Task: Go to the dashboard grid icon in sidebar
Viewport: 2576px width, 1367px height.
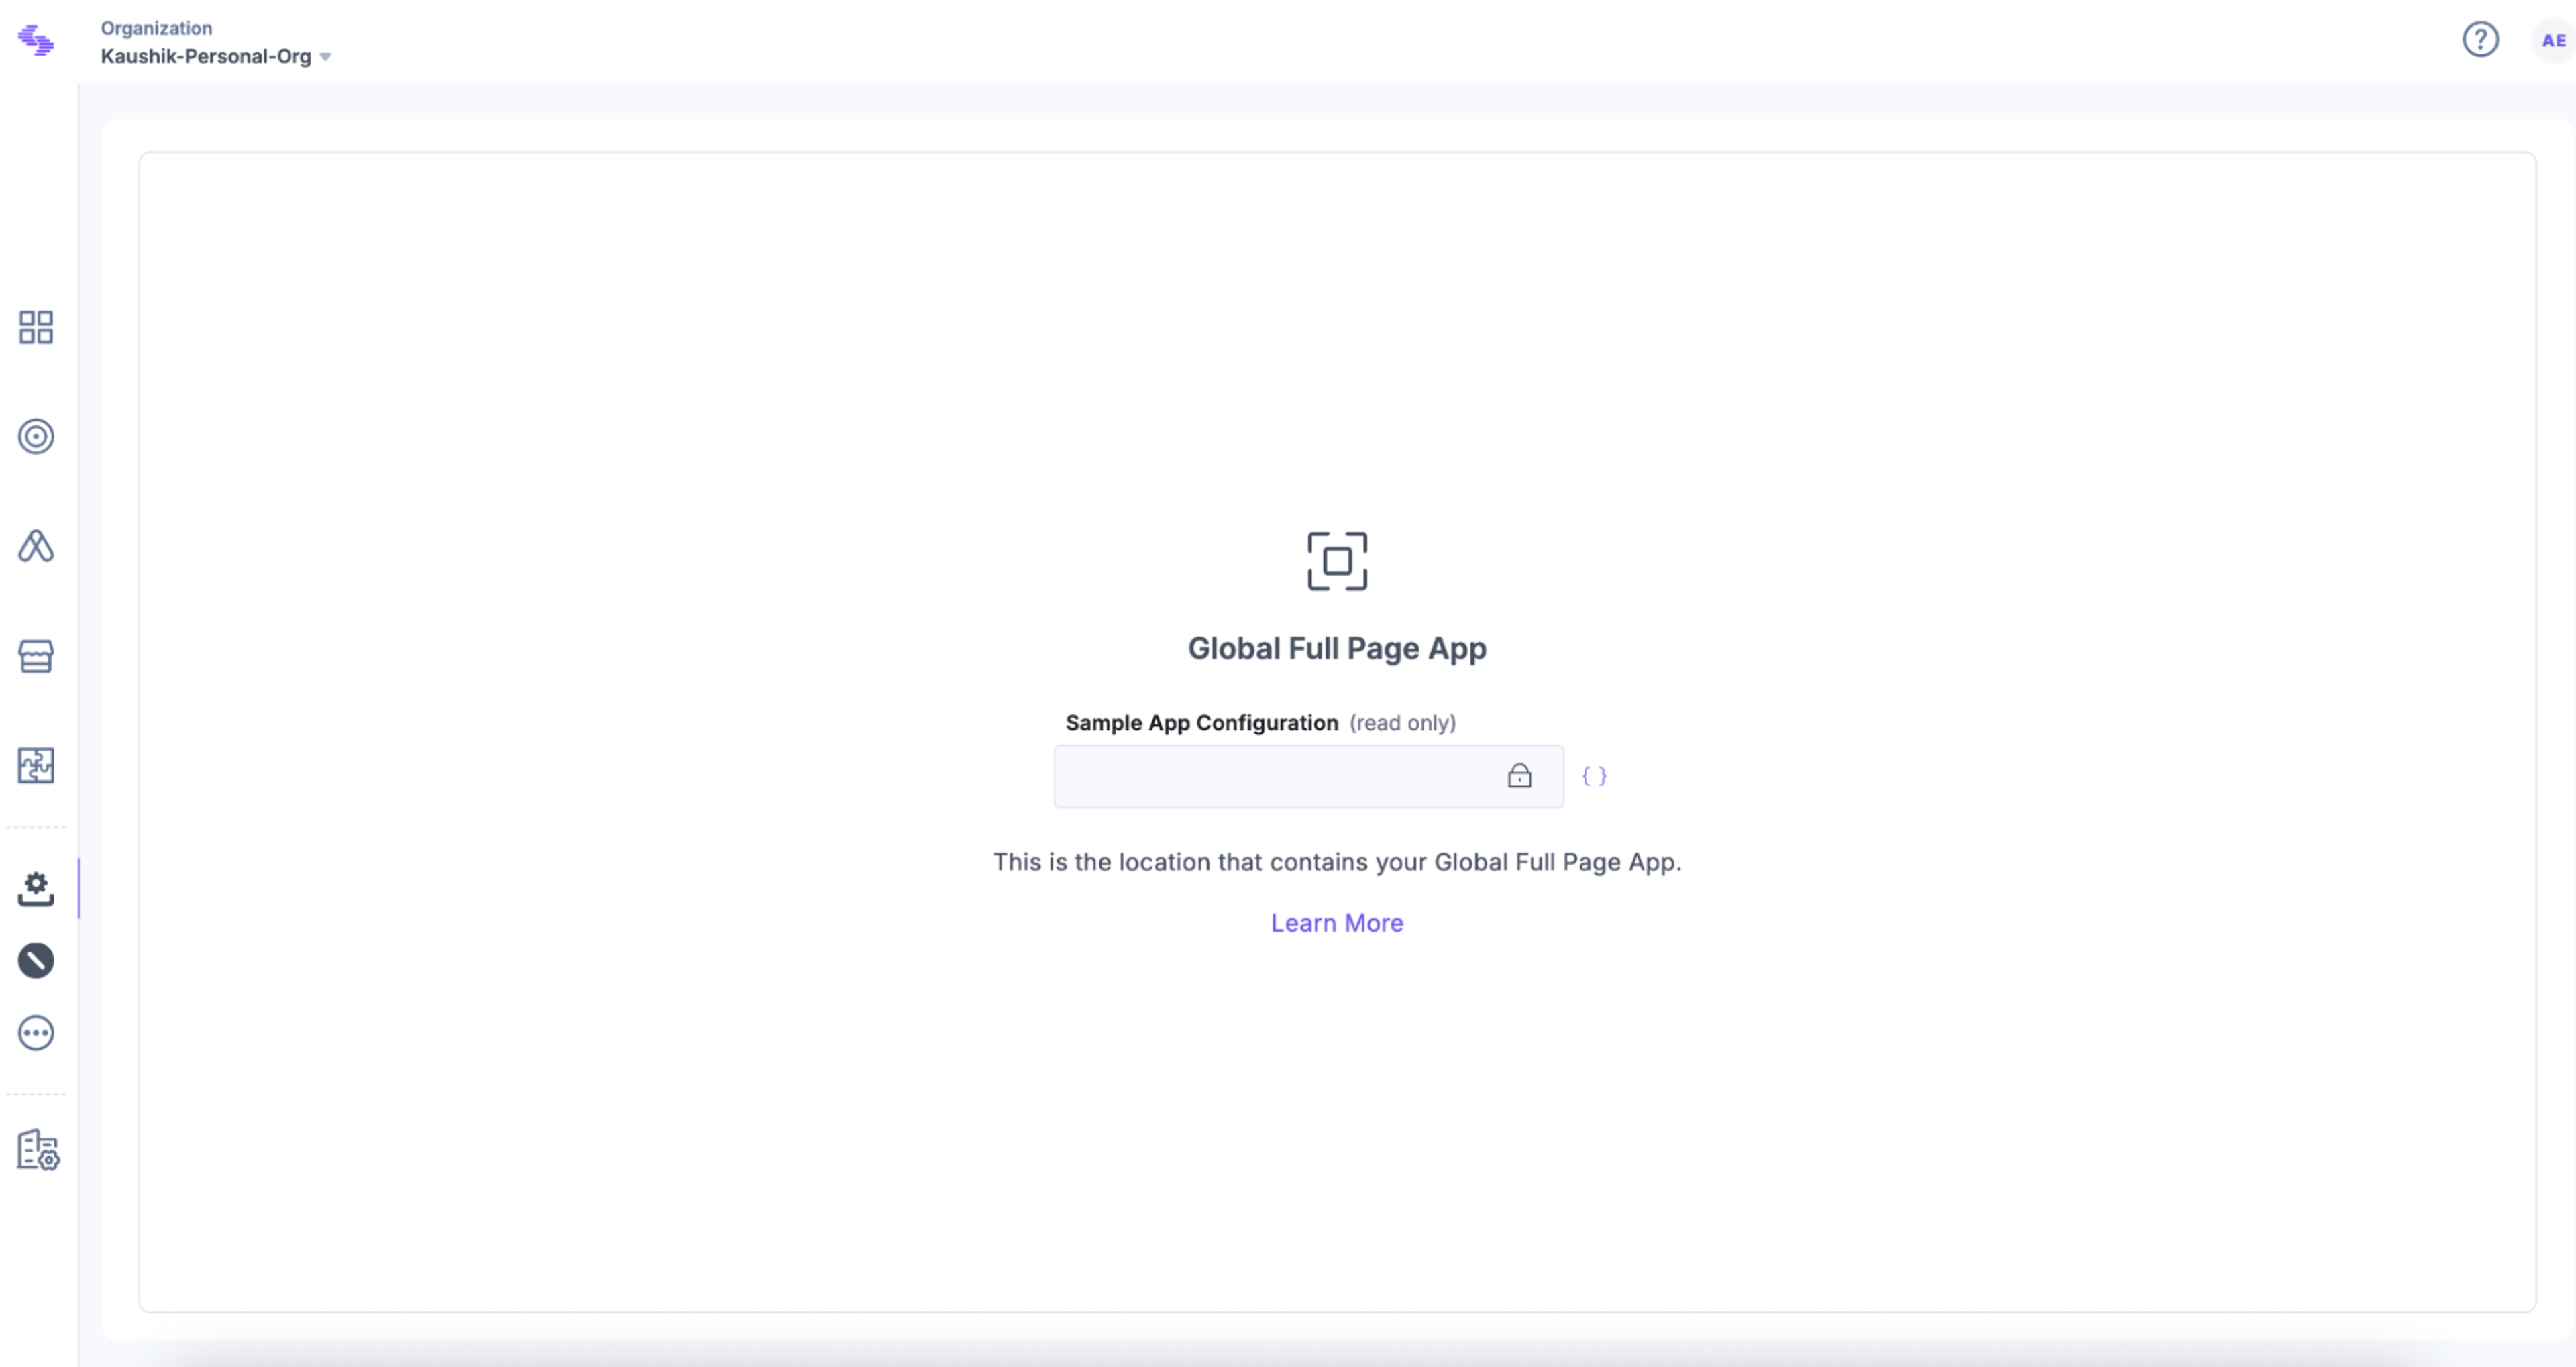Action: pos(36,327)
